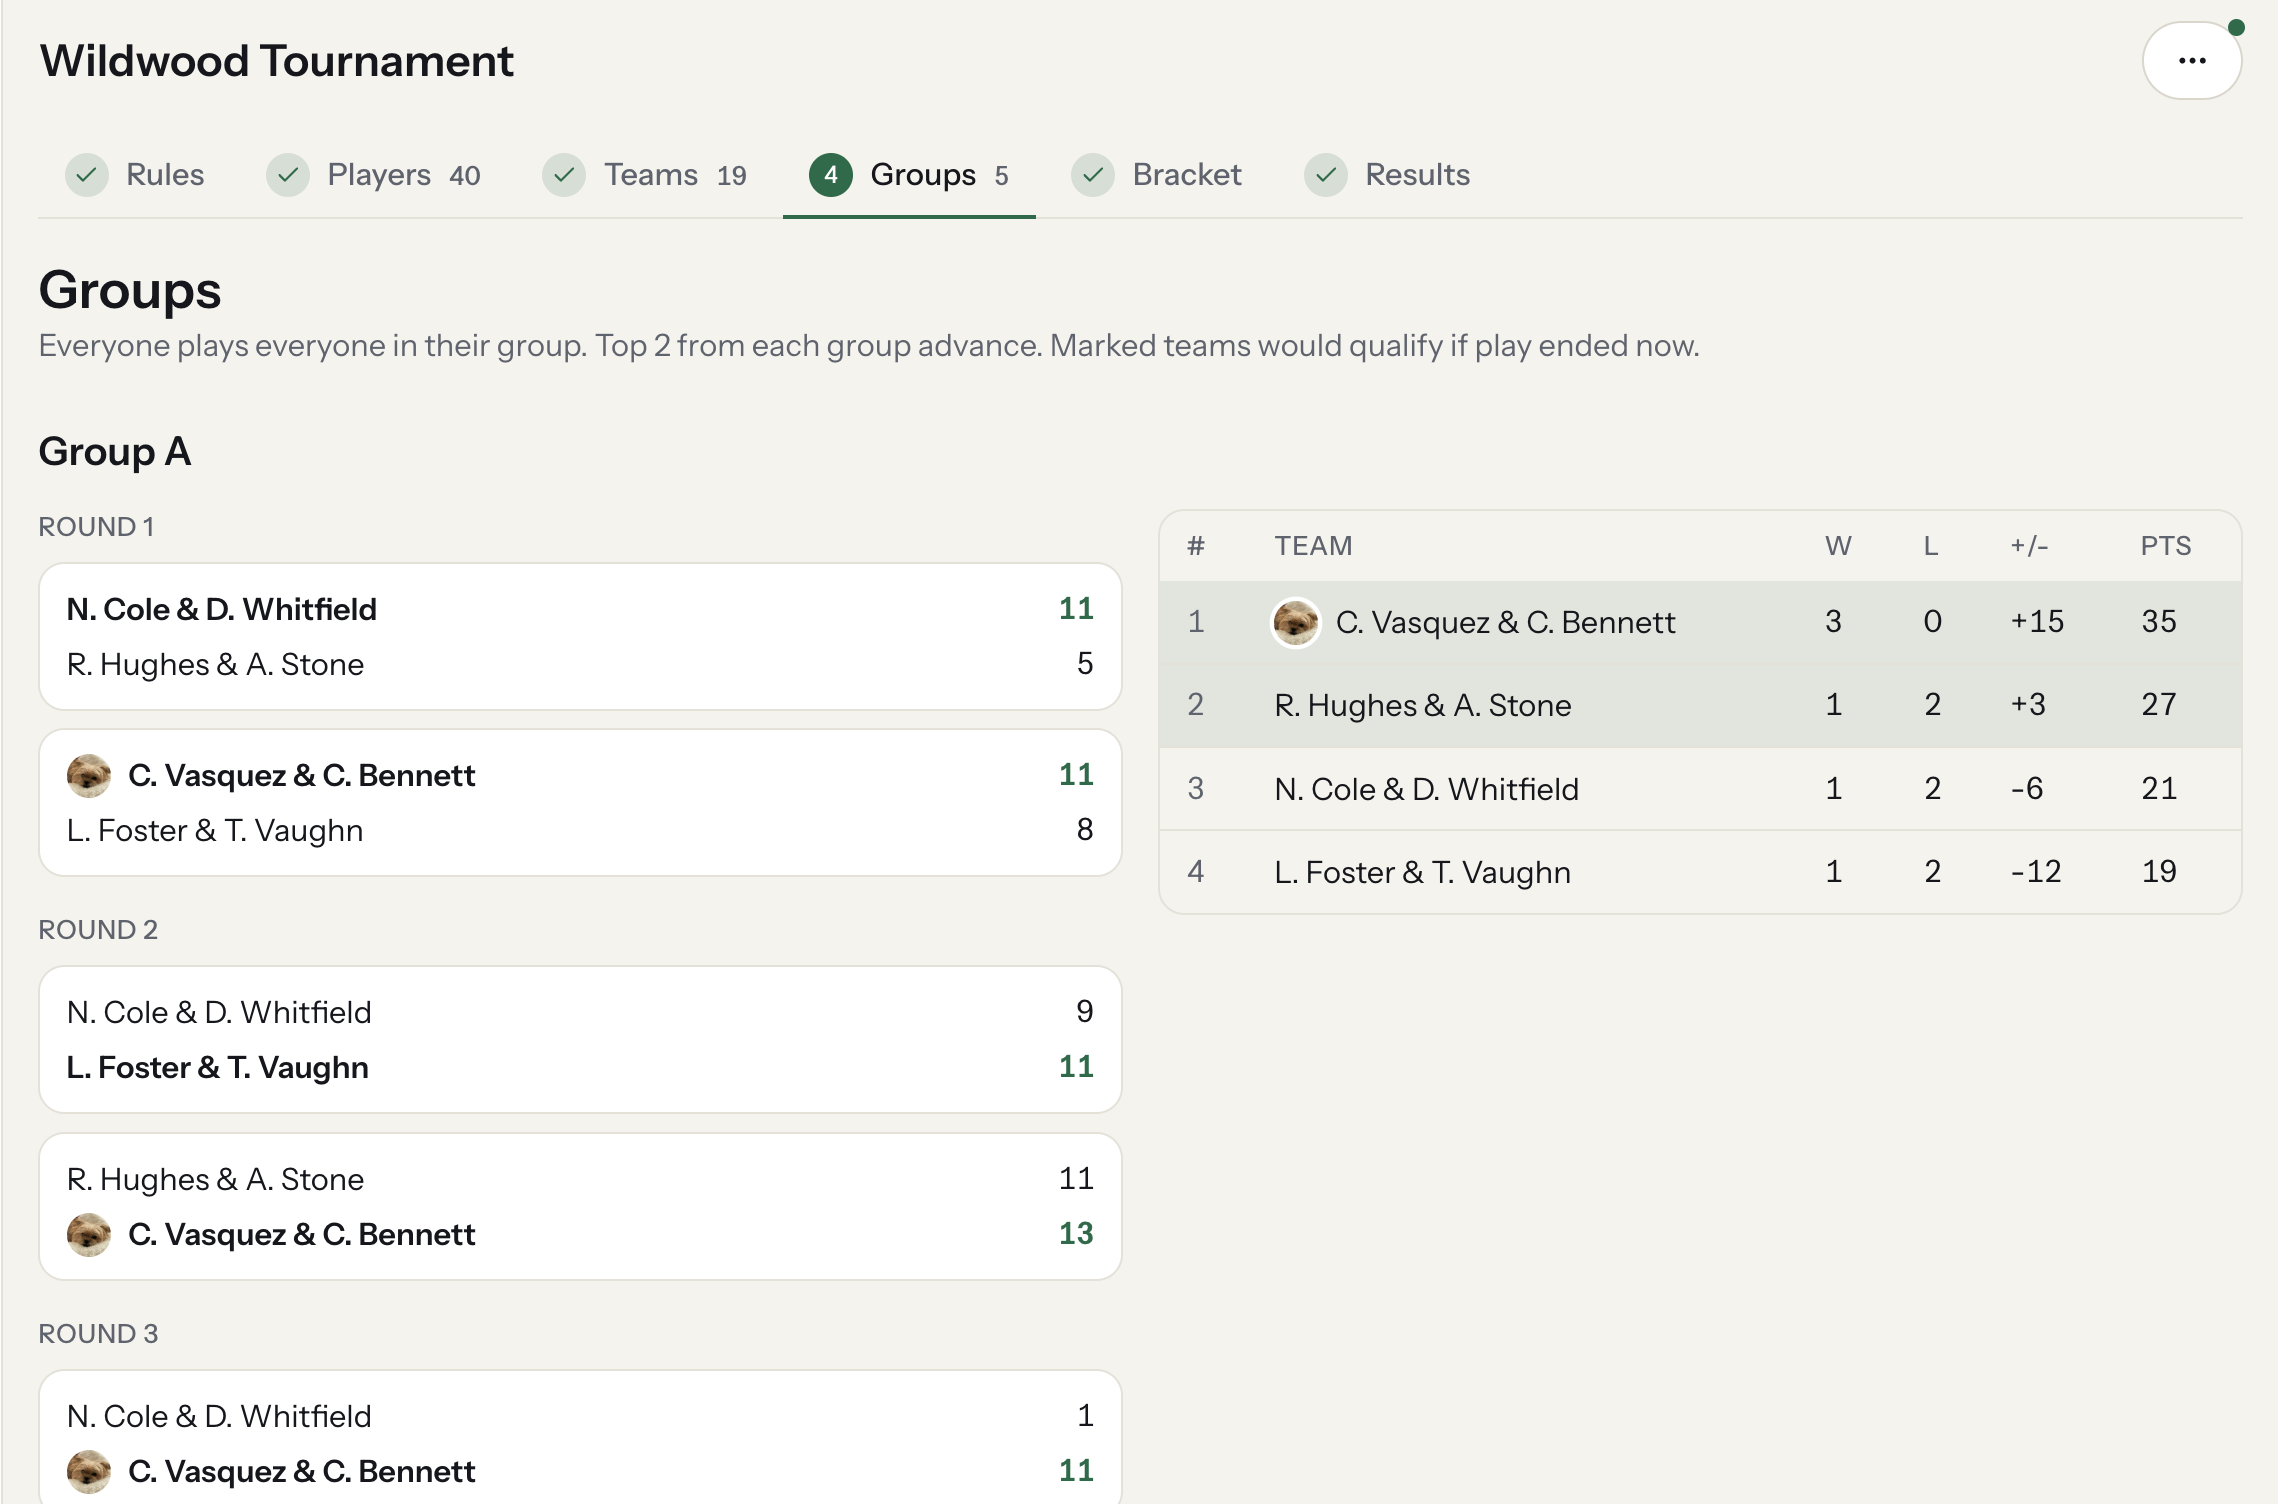Click the W column header
This screenshot has width=2278, height=1504.
[1838, 546]
